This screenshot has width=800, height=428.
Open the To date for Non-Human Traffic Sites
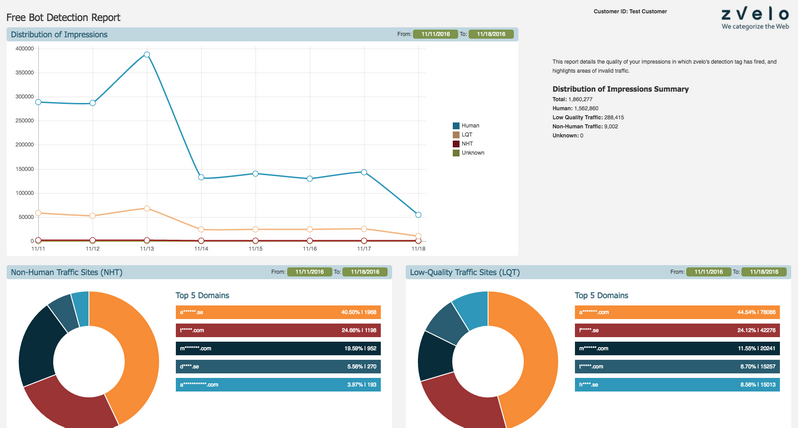click(363, 271)
